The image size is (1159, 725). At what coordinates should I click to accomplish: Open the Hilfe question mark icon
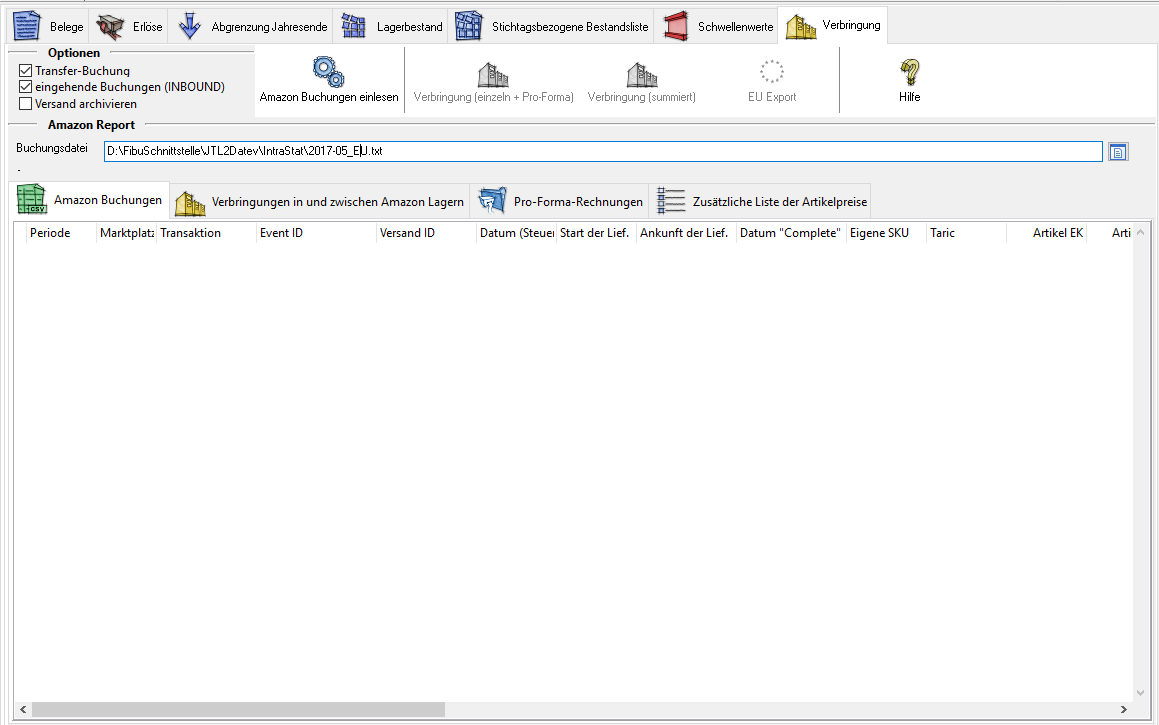[909, 72]
